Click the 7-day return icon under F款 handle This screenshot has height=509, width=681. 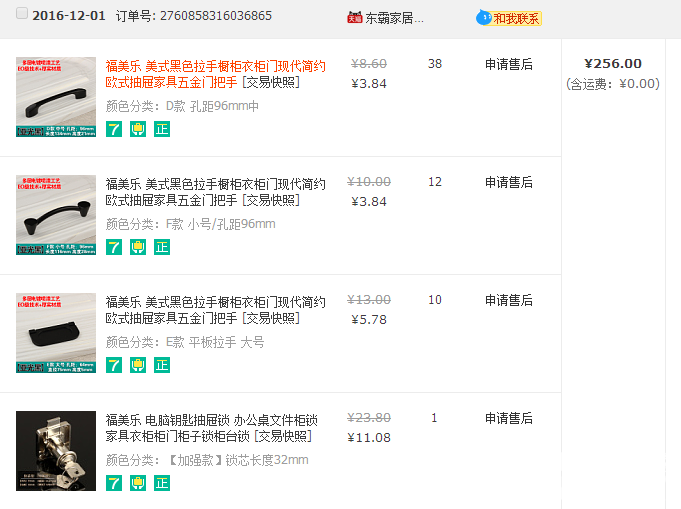(x=114, y=247)
